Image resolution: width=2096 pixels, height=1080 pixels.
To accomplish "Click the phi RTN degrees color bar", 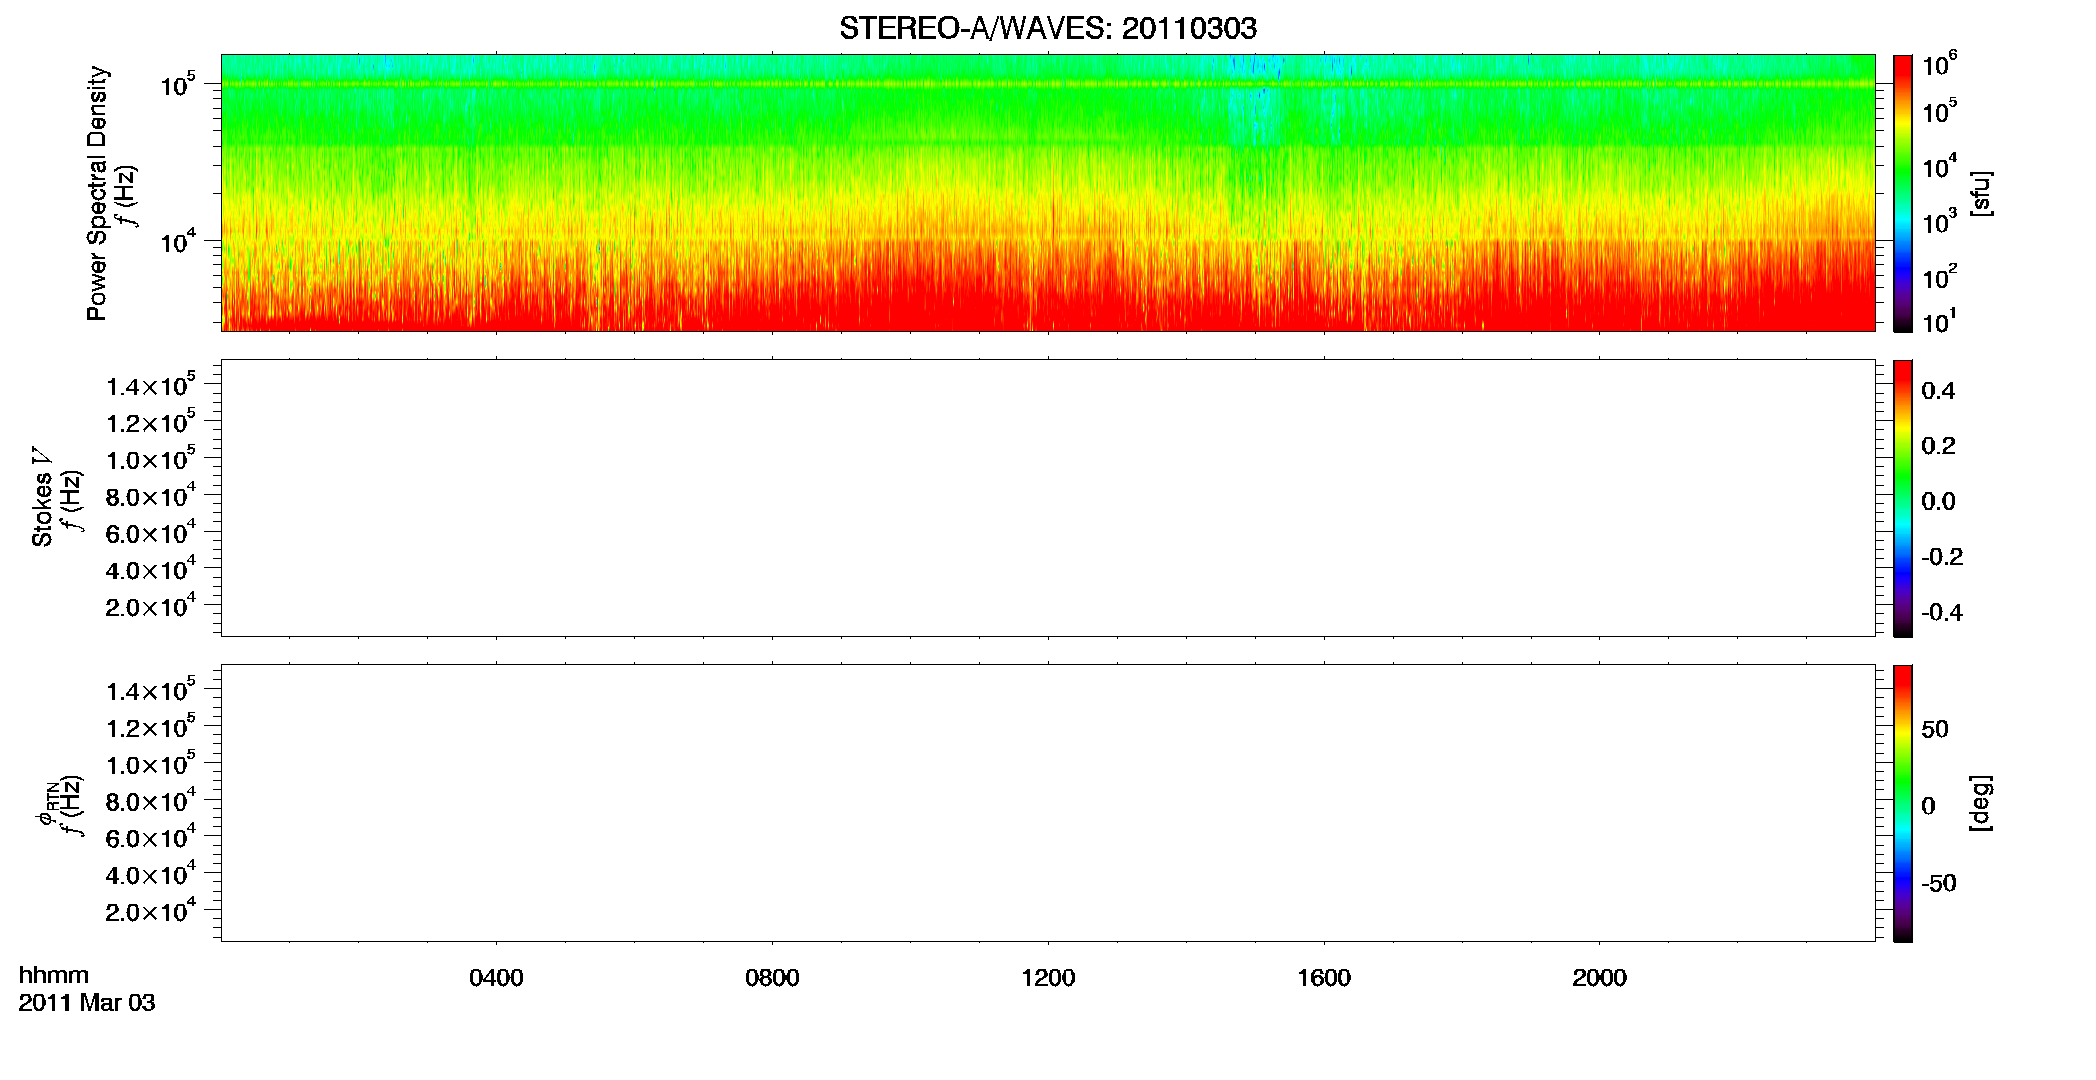I will [1902, 803].
